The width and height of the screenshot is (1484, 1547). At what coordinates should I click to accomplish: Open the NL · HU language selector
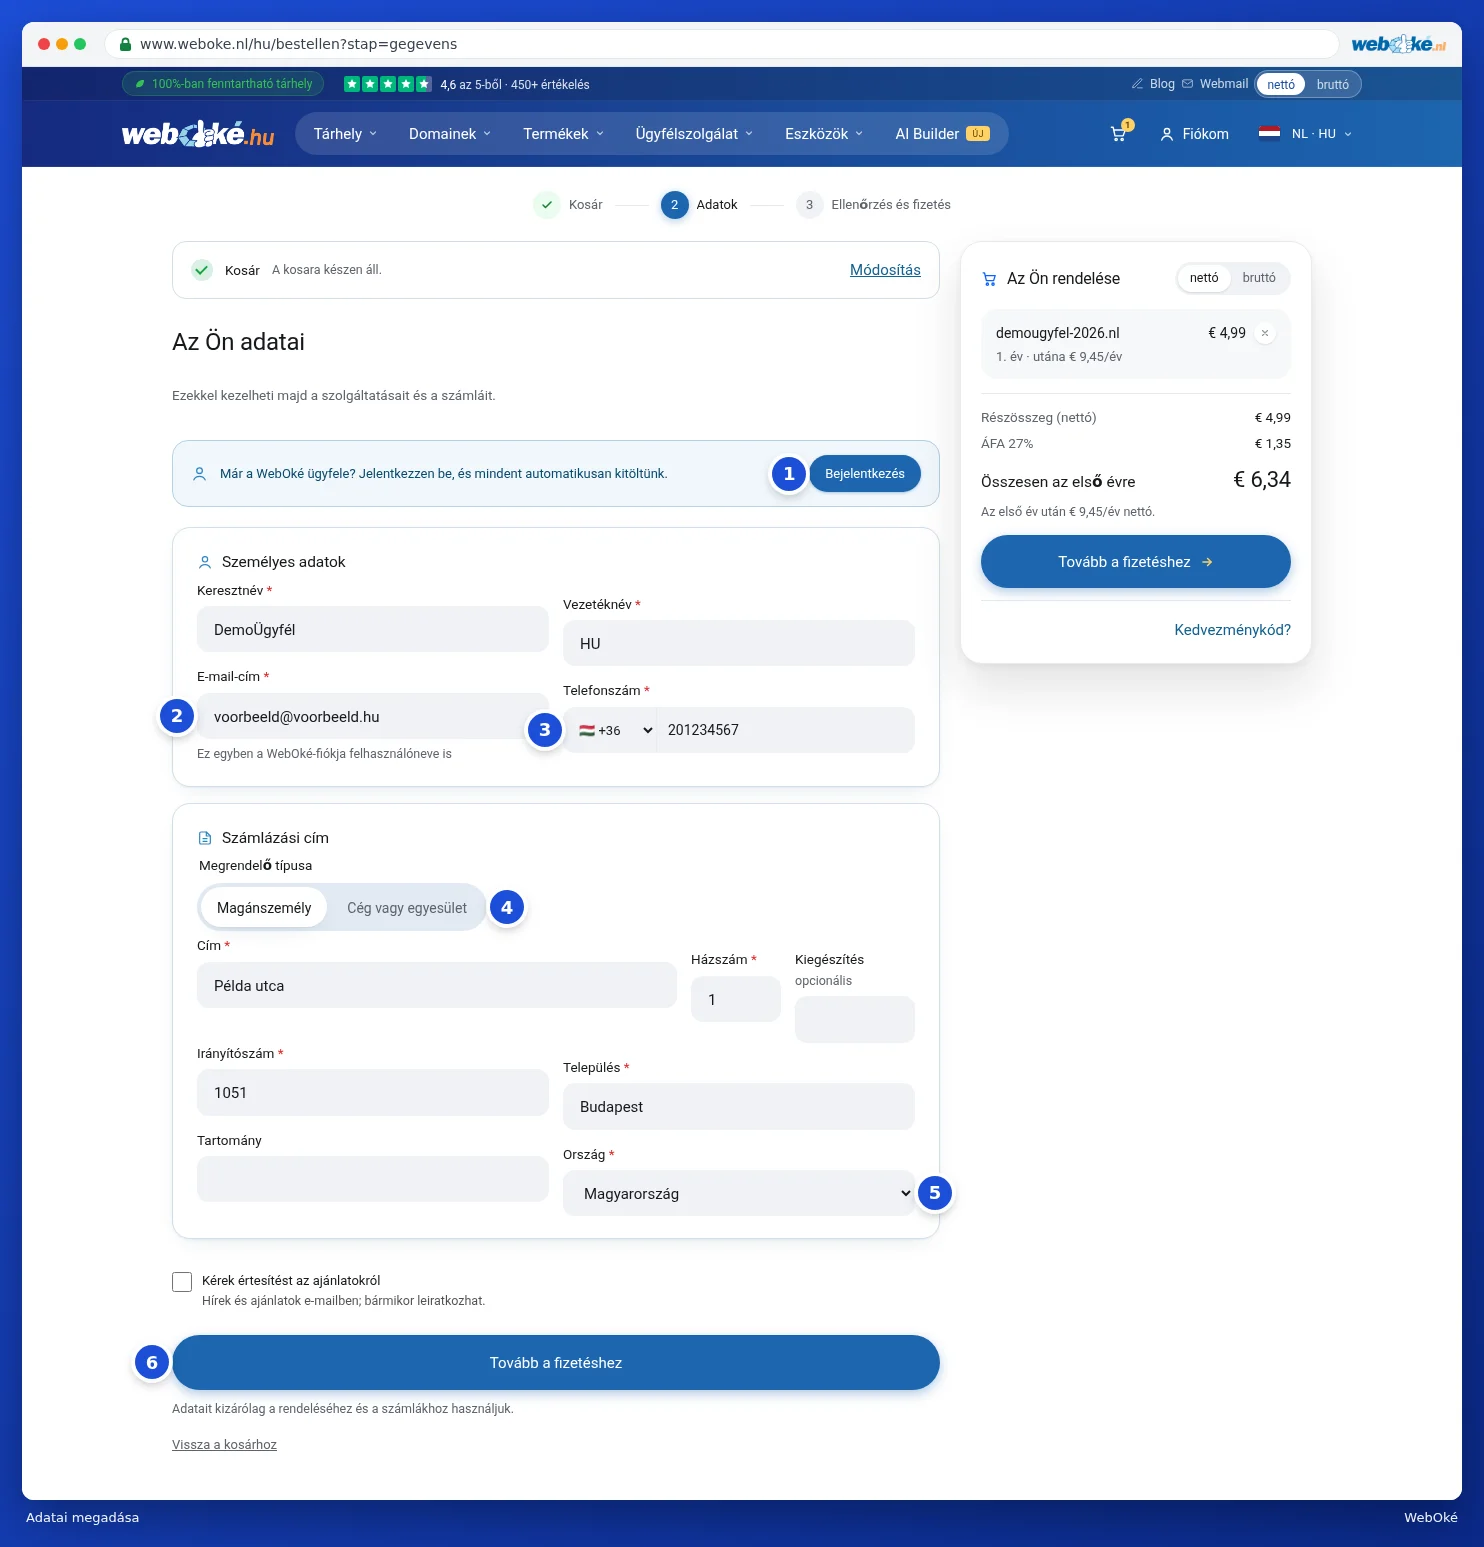coord(1306,134)
